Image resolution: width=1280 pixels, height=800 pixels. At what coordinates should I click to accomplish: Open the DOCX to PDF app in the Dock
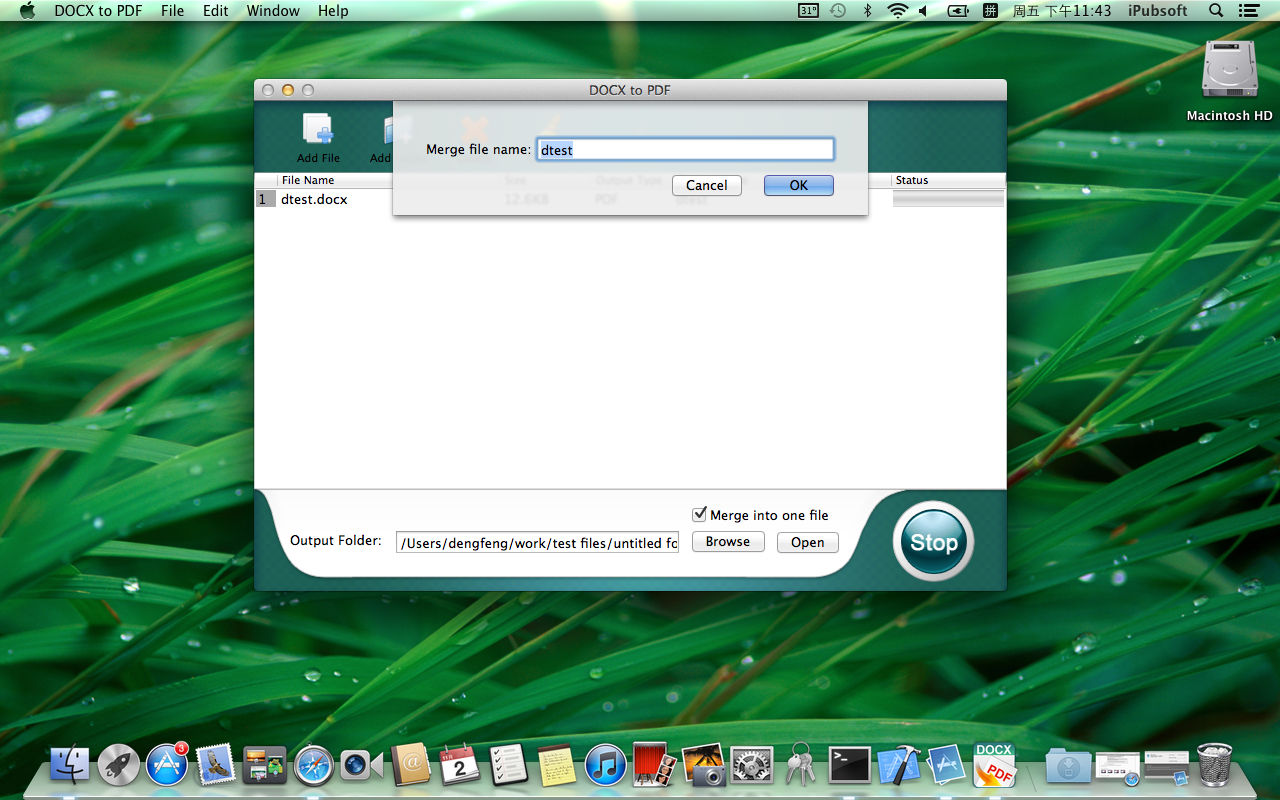pyautogui.click(x=995, y=766)
